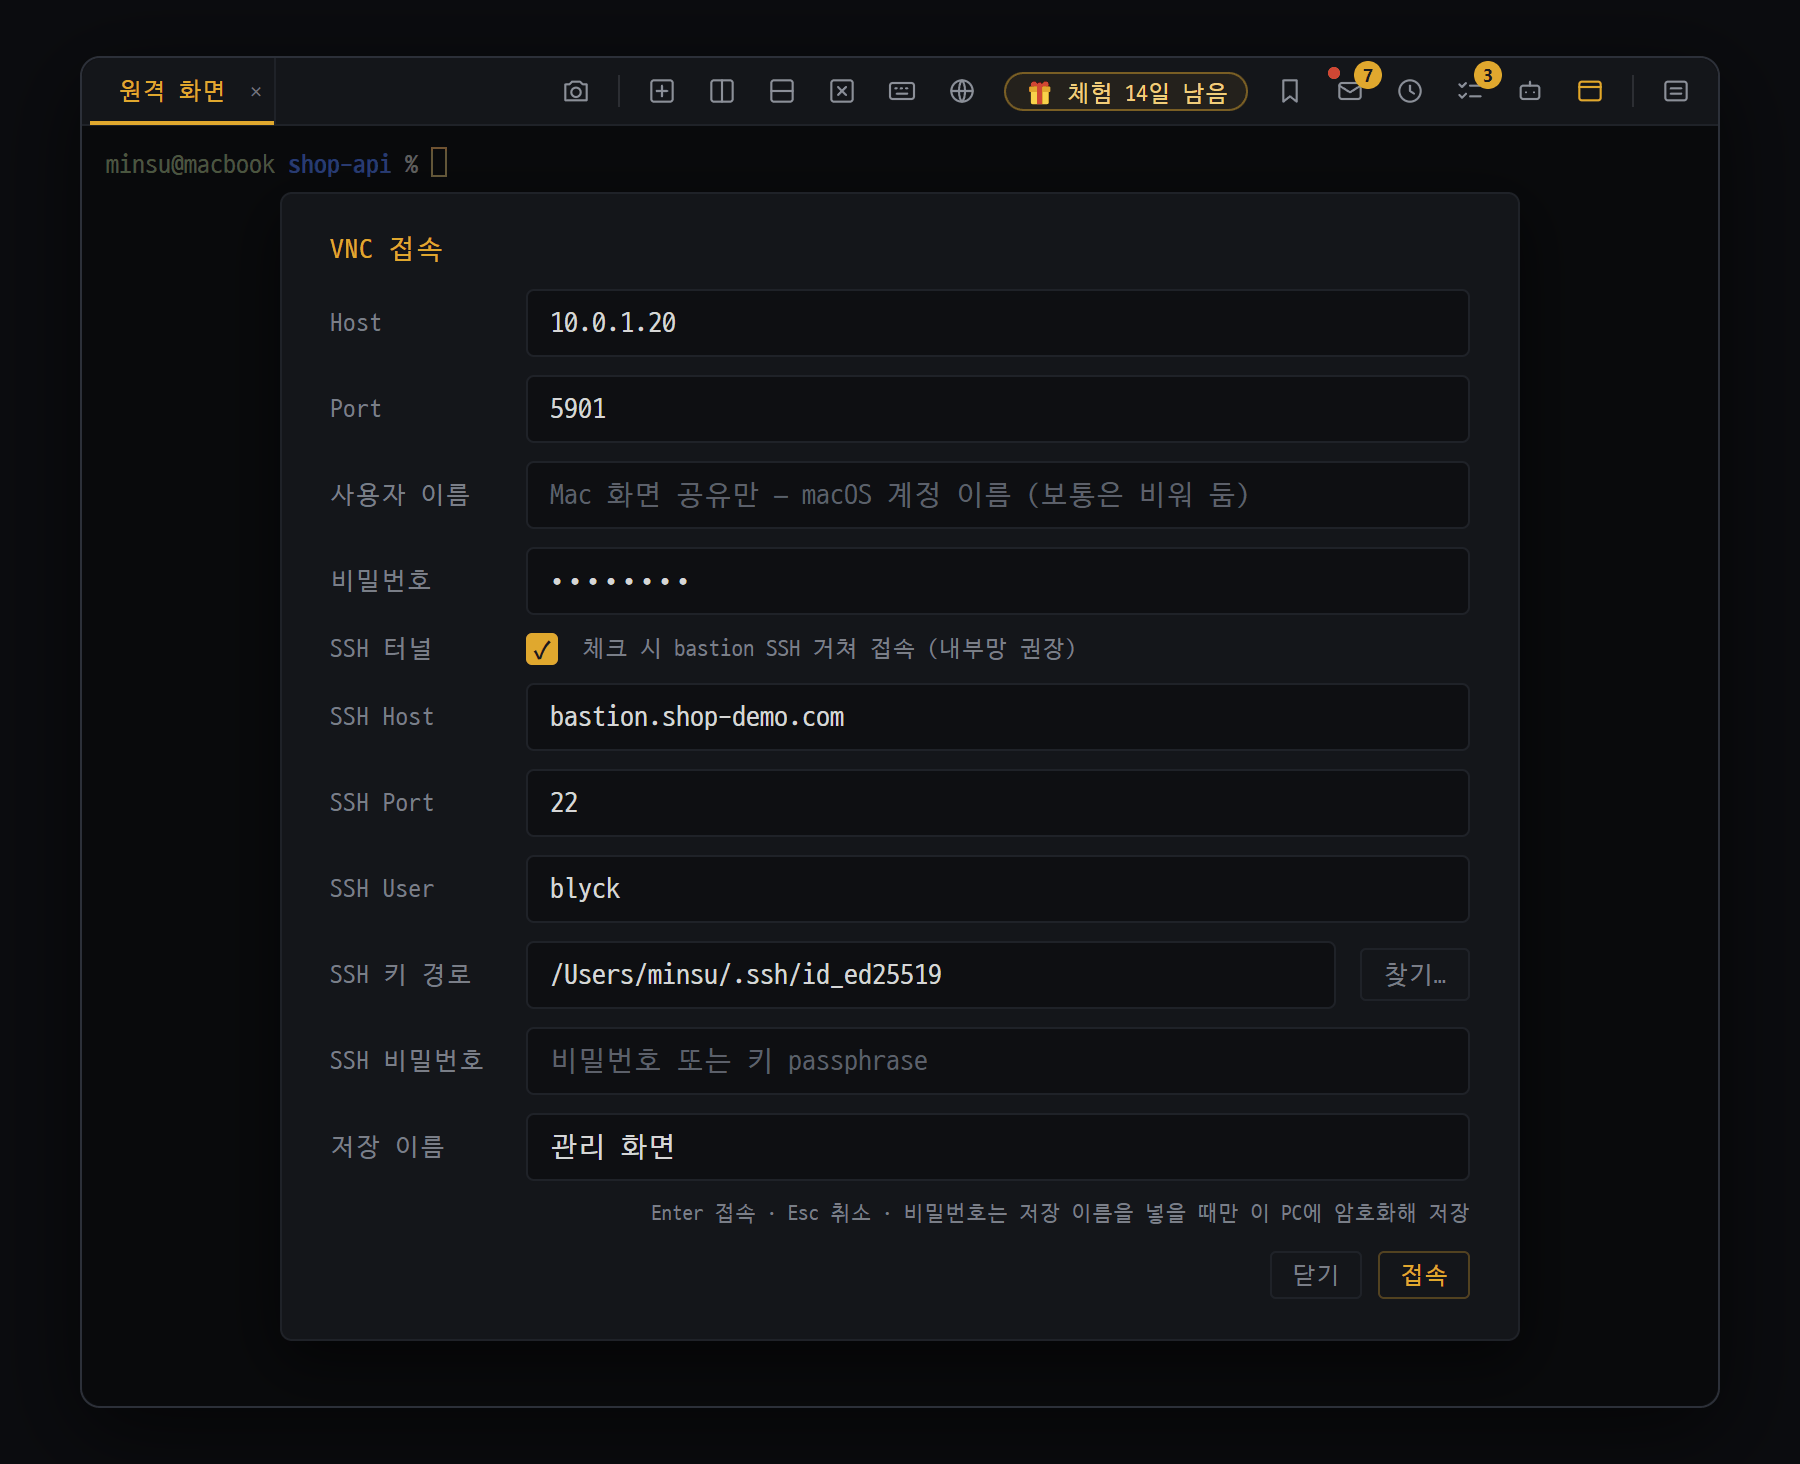The image size is (1800, 1464).
Task: Open task checklist with 3 badge
Action: pos(1470,92)
